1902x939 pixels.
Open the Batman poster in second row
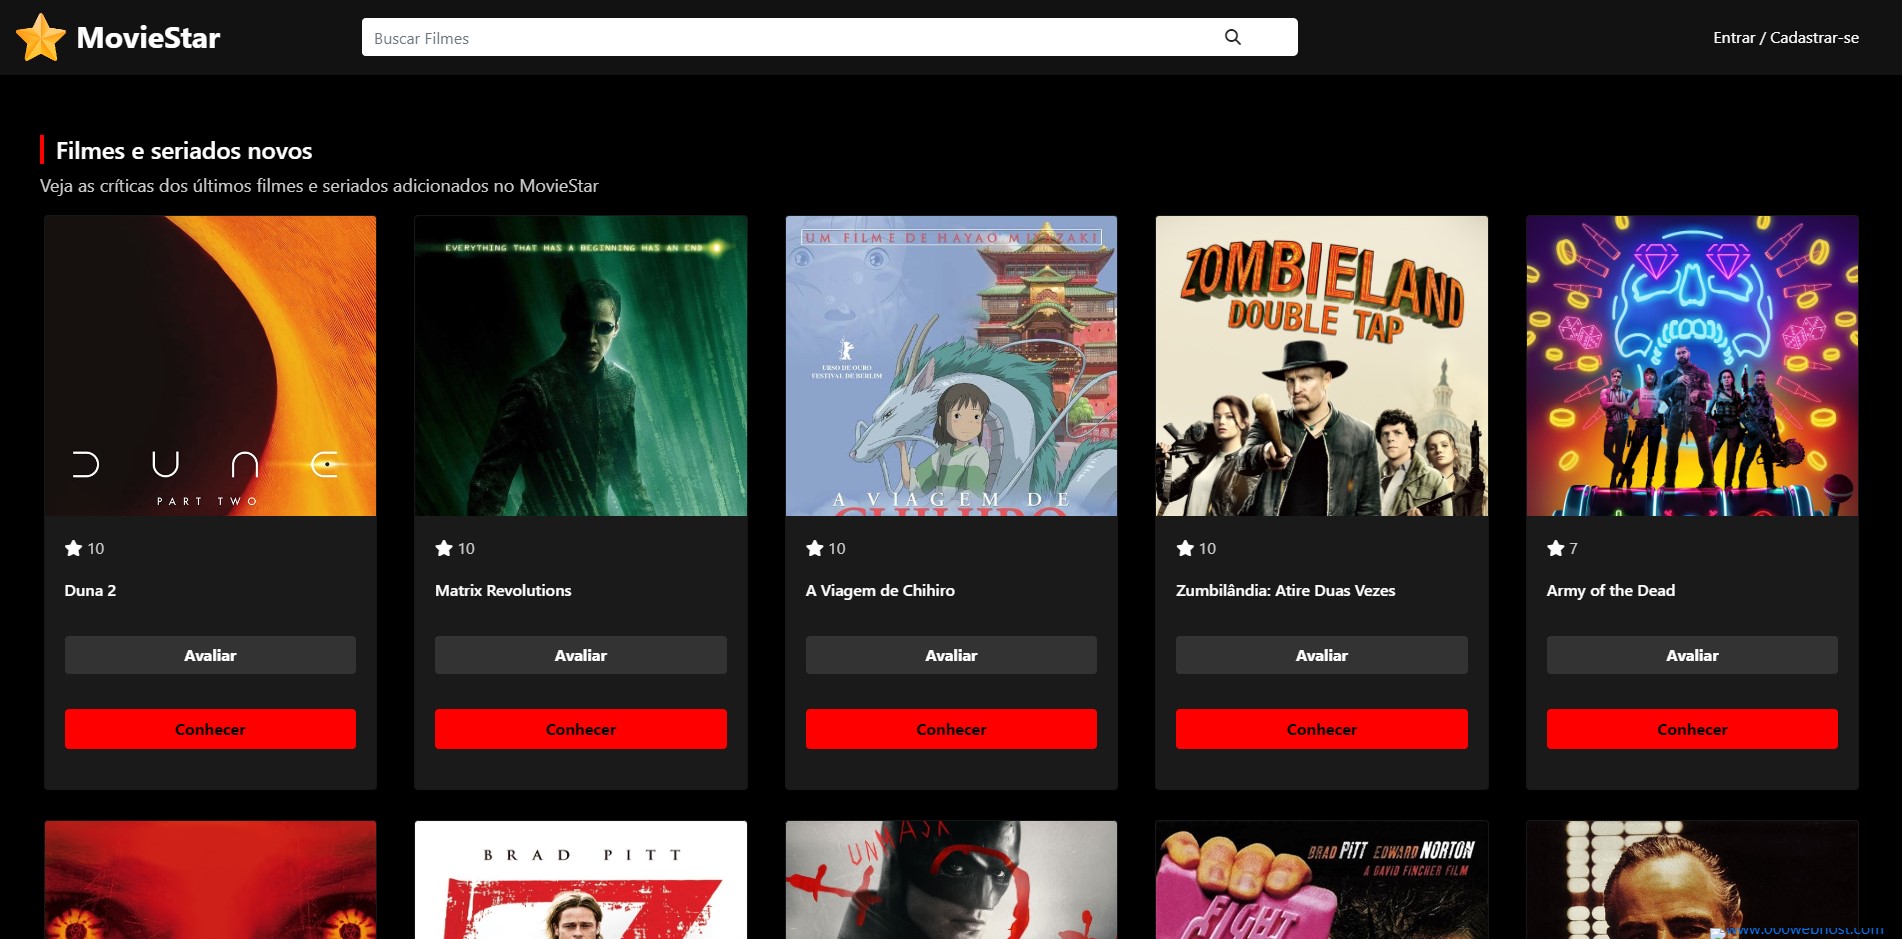pos(951,880)
